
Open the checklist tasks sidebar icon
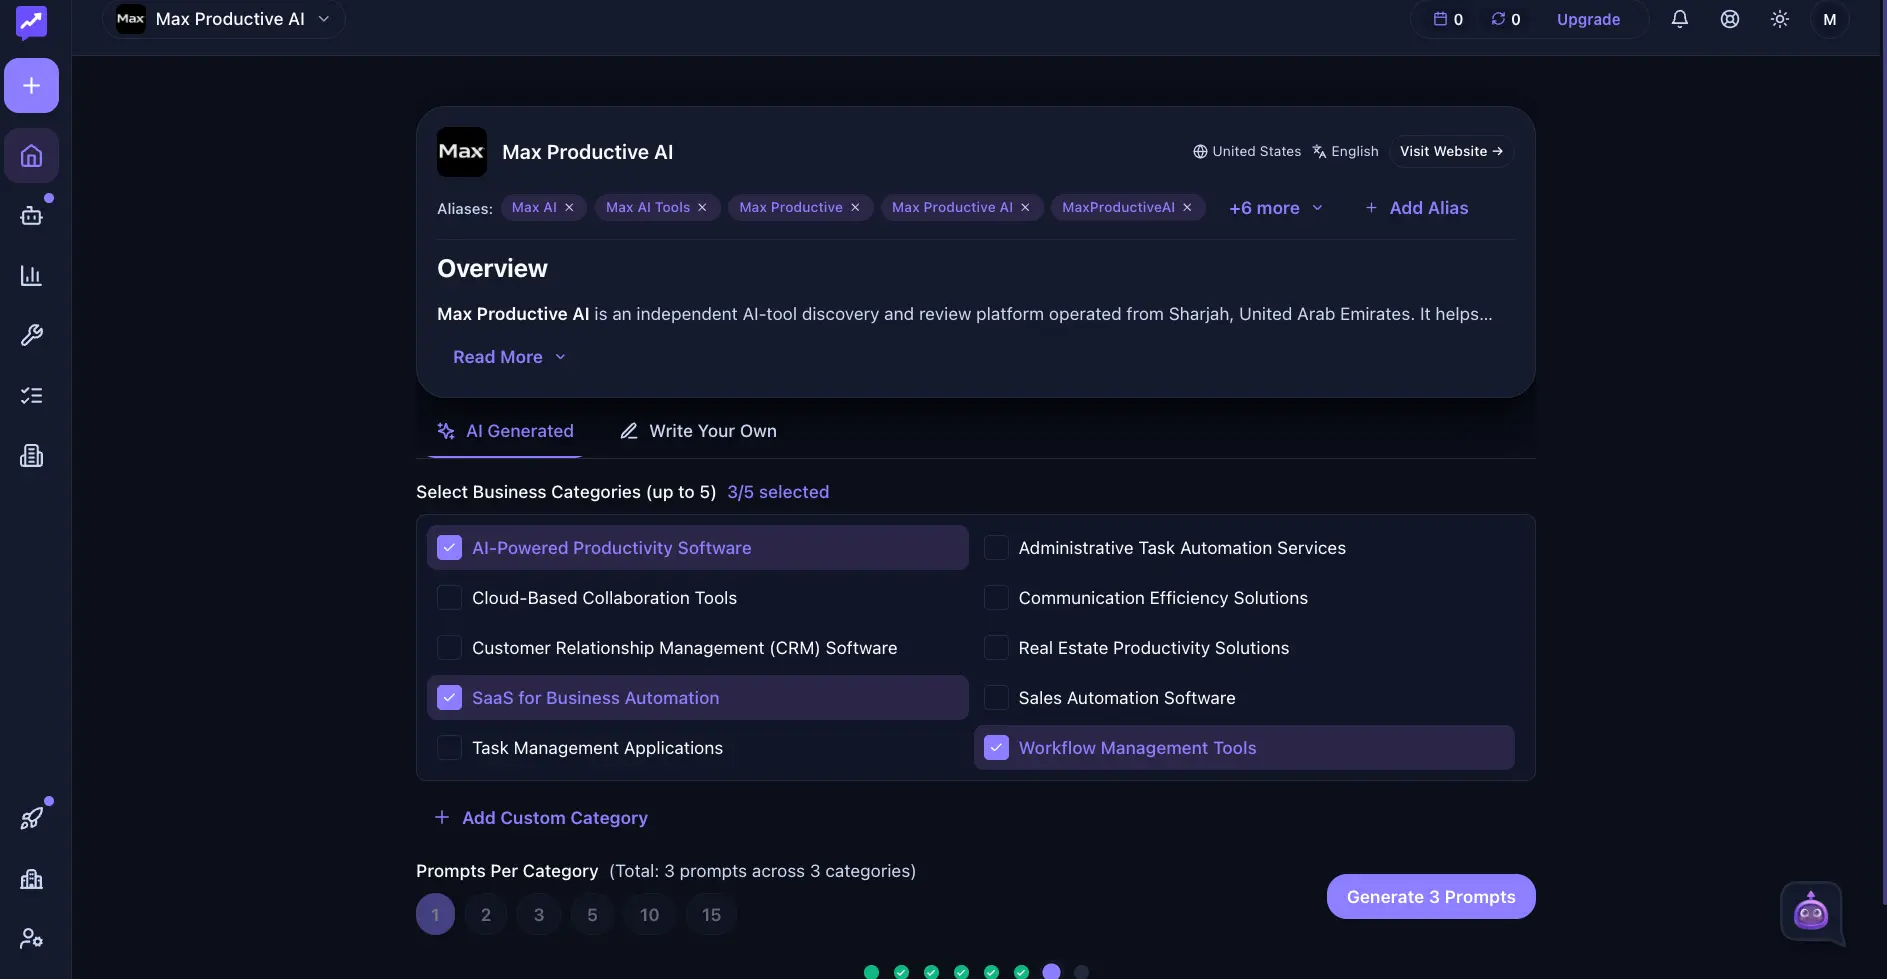click(31, 395)
